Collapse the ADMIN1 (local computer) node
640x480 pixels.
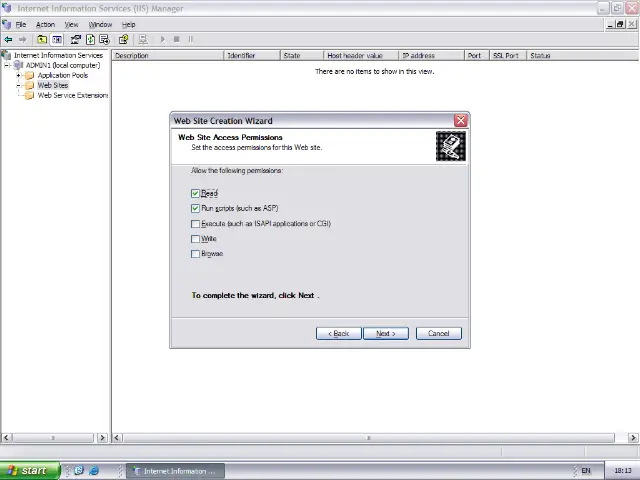click(x=7, y=65)
